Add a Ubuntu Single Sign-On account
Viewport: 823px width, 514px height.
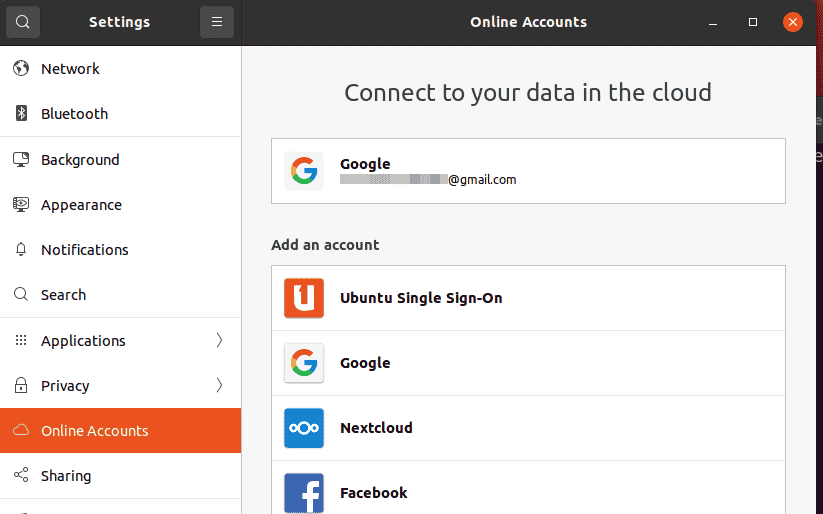pyautogui.click(x=528, y=298)
